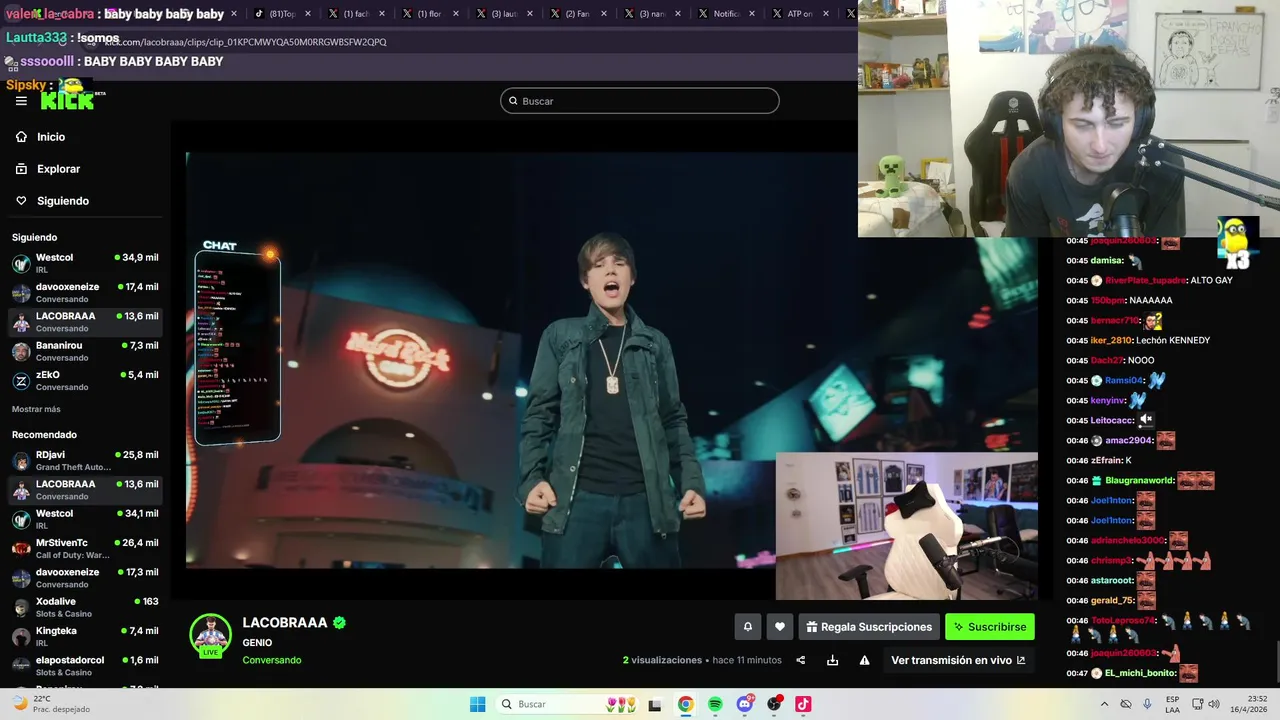
Task: Open TikTok app from the taskbar
Action: 803,704
